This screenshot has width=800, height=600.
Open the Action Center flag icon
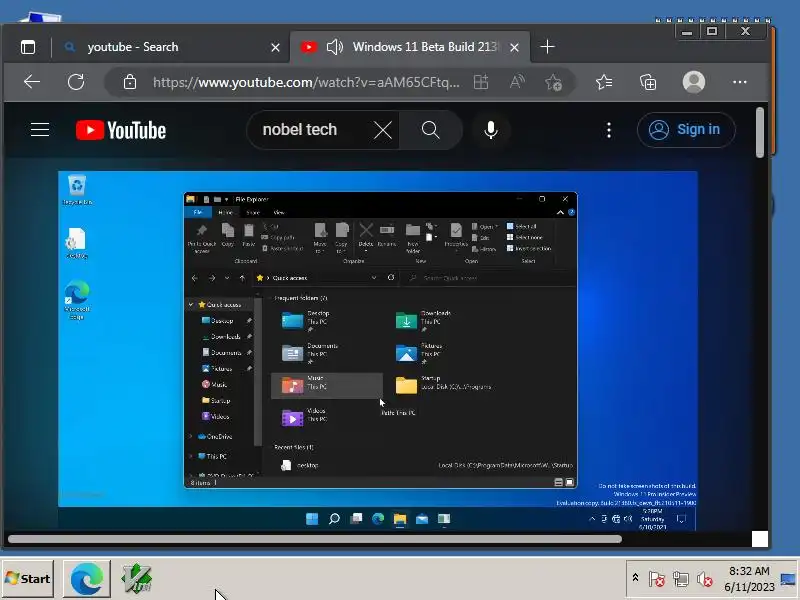pyautogui.click(x=656, y=579)
